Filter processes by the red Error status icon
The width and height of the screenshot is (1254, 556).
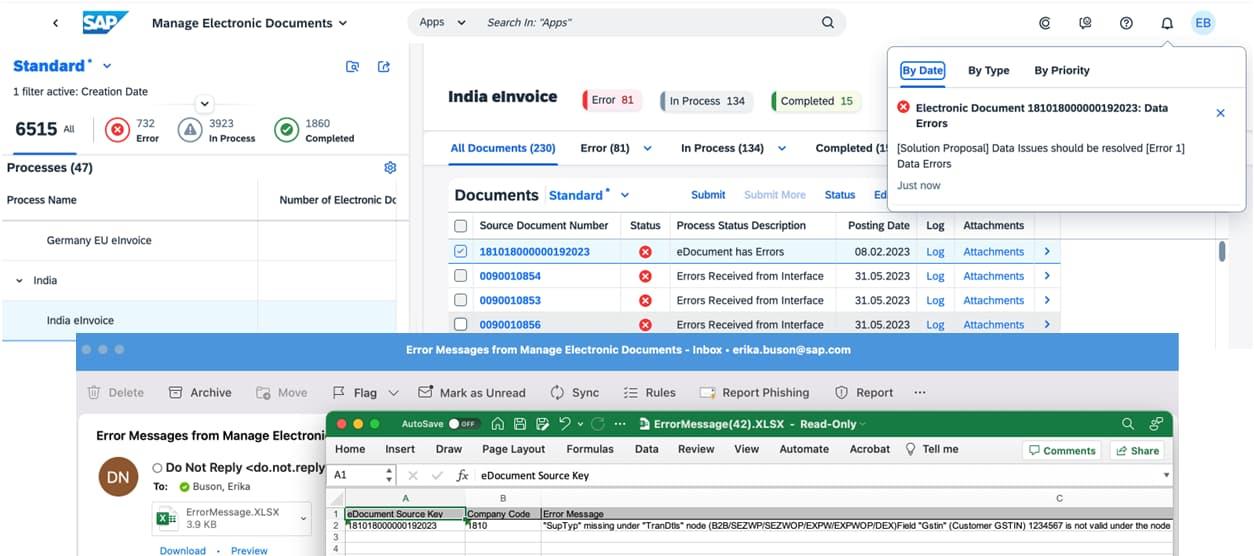pyautogui.click(x=118, y=130)
